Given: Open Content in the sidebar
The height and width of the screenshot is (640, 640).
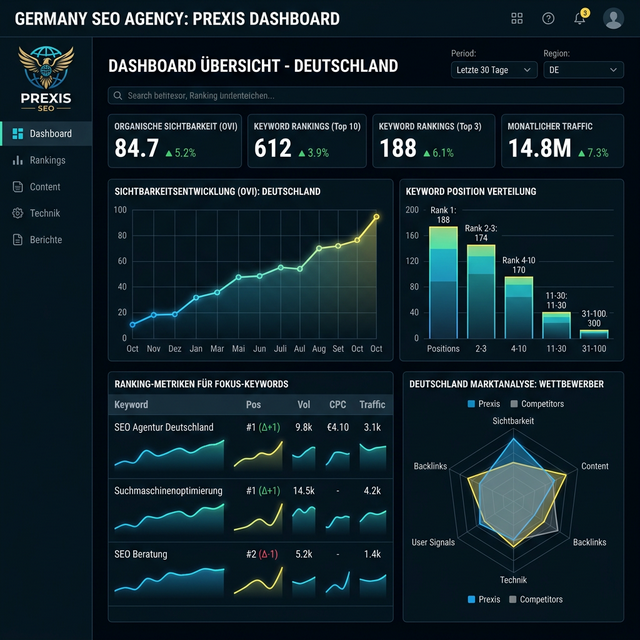Looking at the screenshot, I should tap(46, 187).
